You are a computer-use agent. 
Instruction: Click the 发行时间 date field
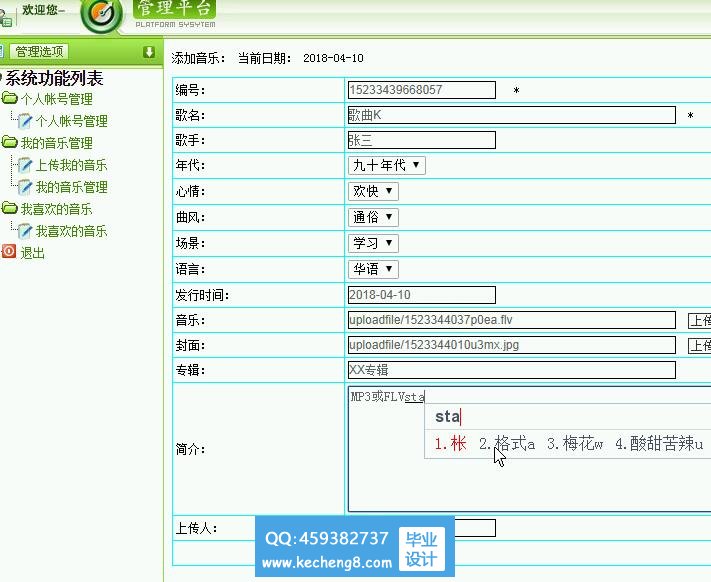tap(422, 295)
